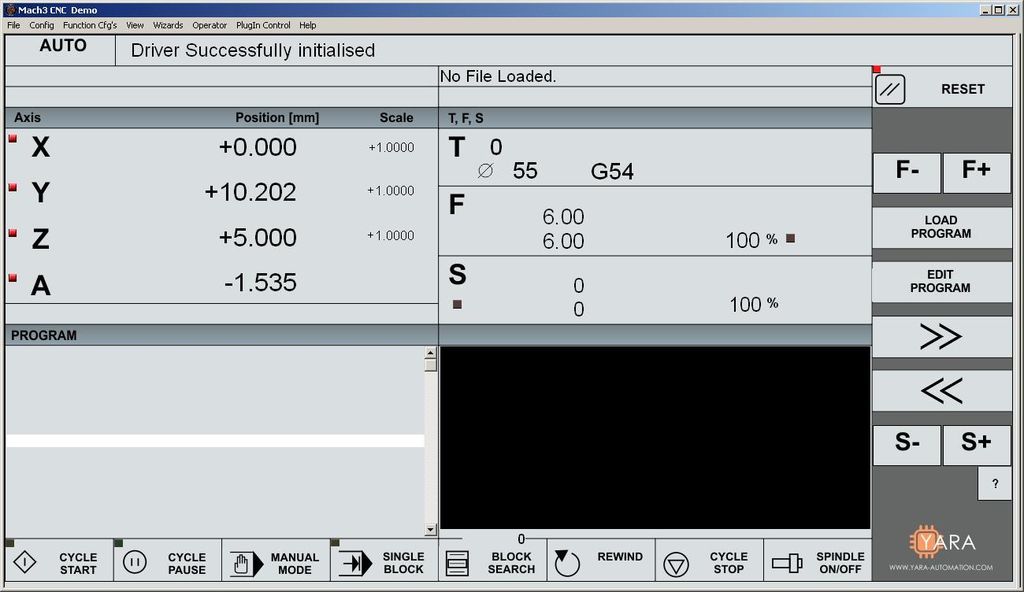Click the Cycle Stop triangle icon
Screen dimensions: 1024x592
tap(676, 565)
